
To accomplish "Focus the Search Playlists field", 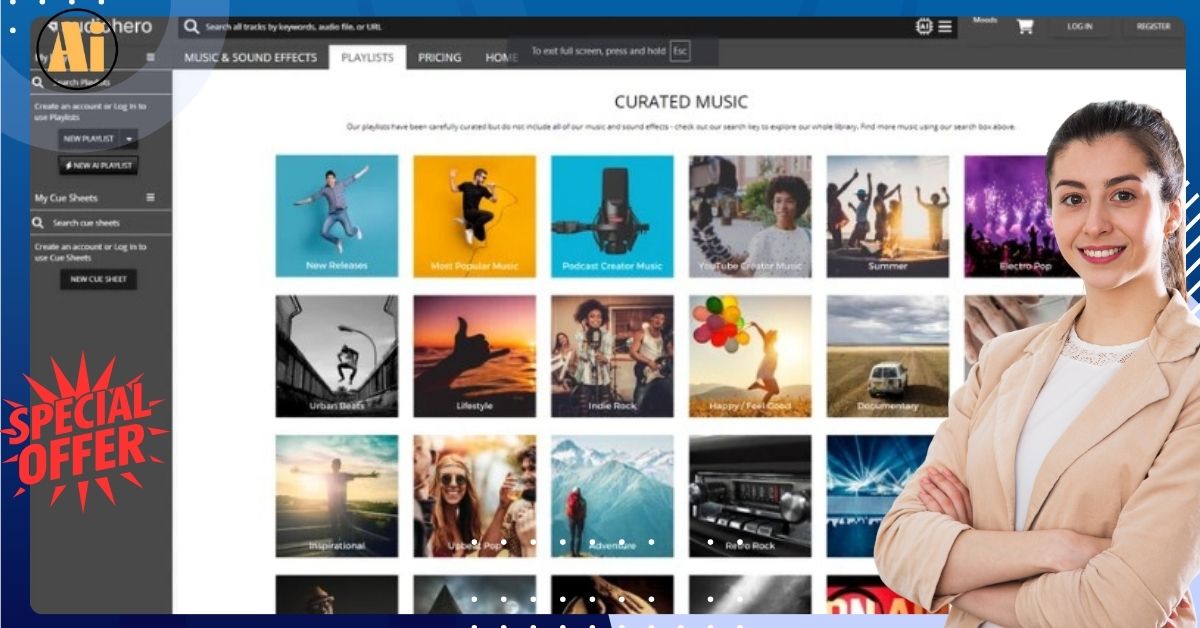I will pos(100,83).
